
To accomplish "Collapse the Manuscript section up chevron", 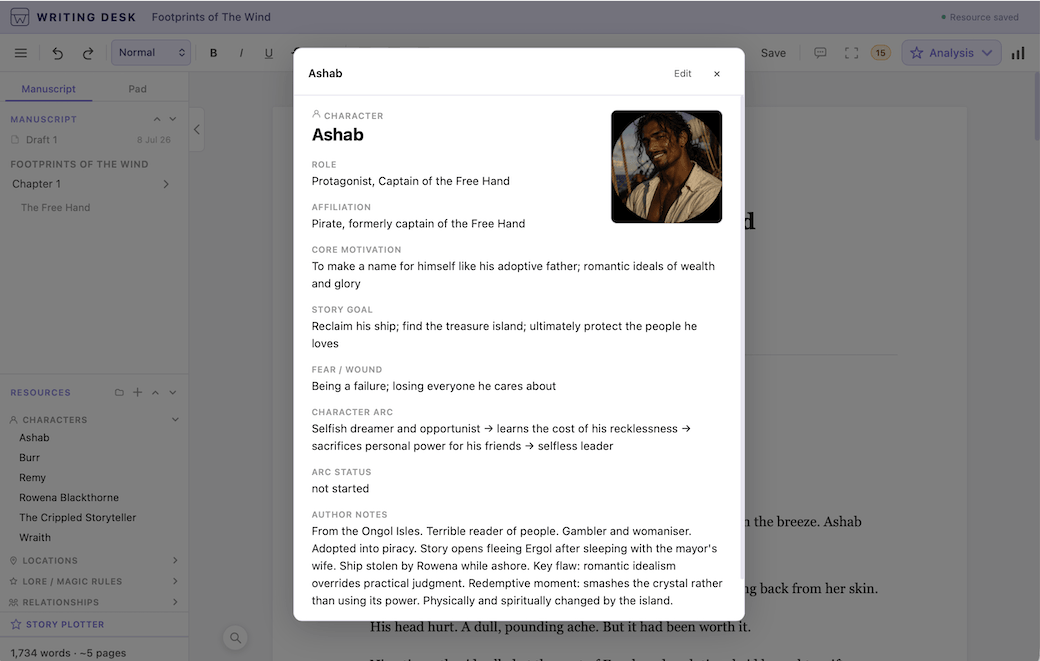I will [x=157, y=119].
